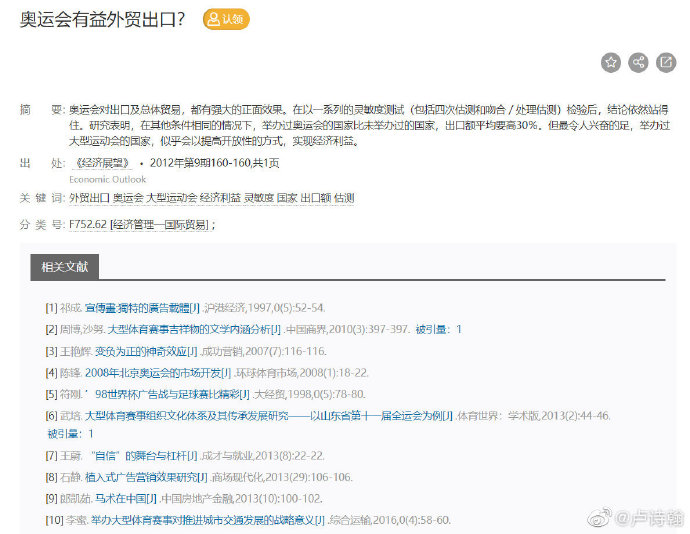Open classification code F752.62 link
The width and height of the screenshot is (690, 534).
(x=87, y=224)
